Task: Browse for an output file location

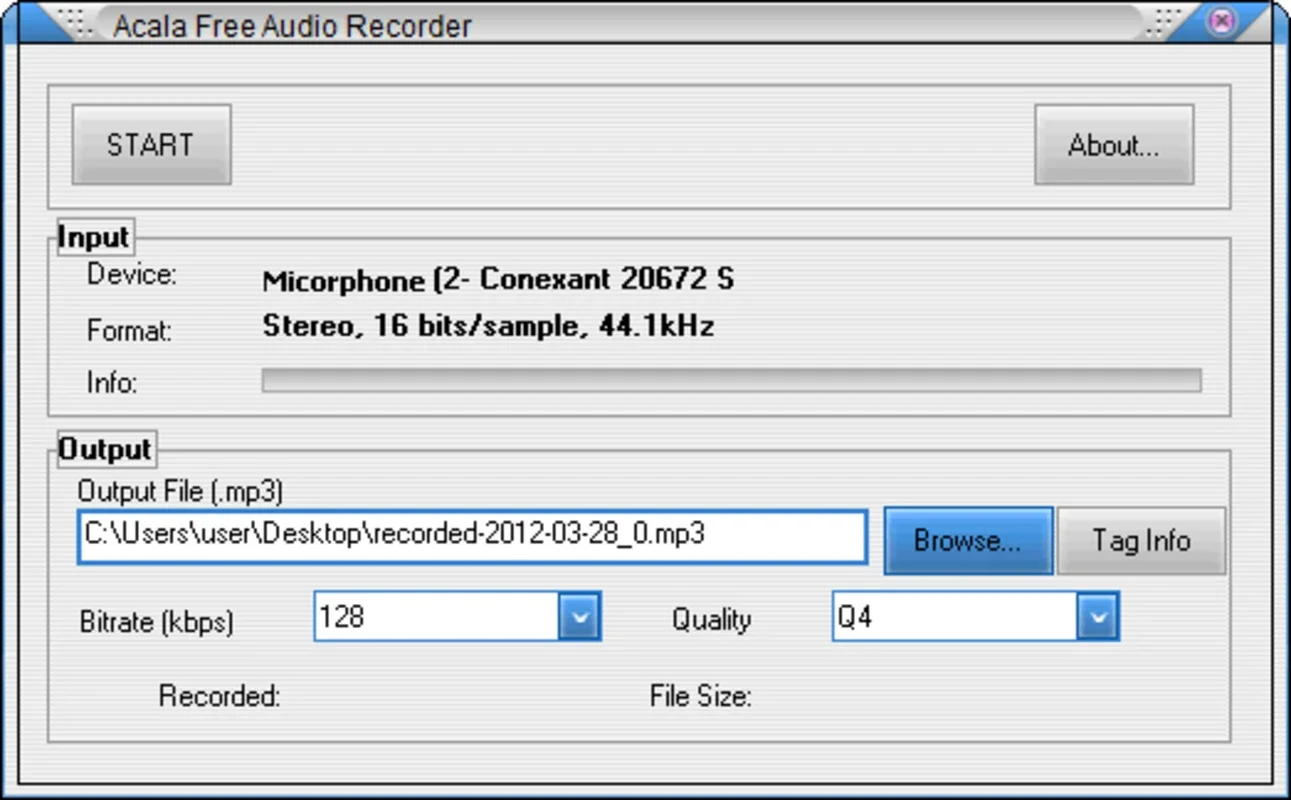Action: click(968, 541)
